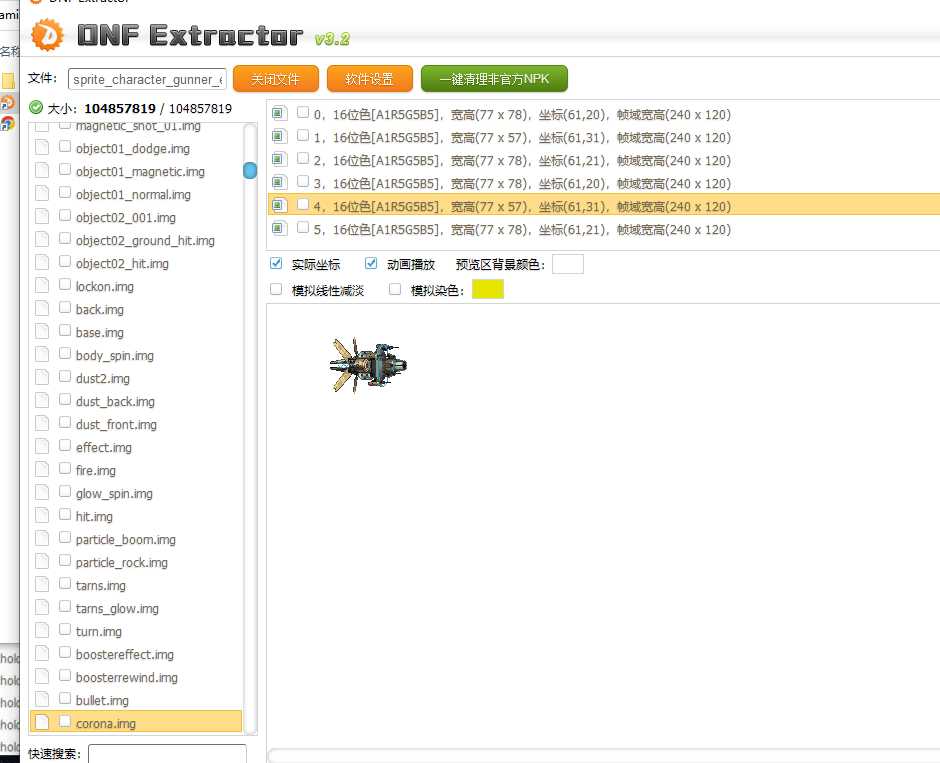
Task: Click the file icon beside hit.img
Action: [42, 516]
